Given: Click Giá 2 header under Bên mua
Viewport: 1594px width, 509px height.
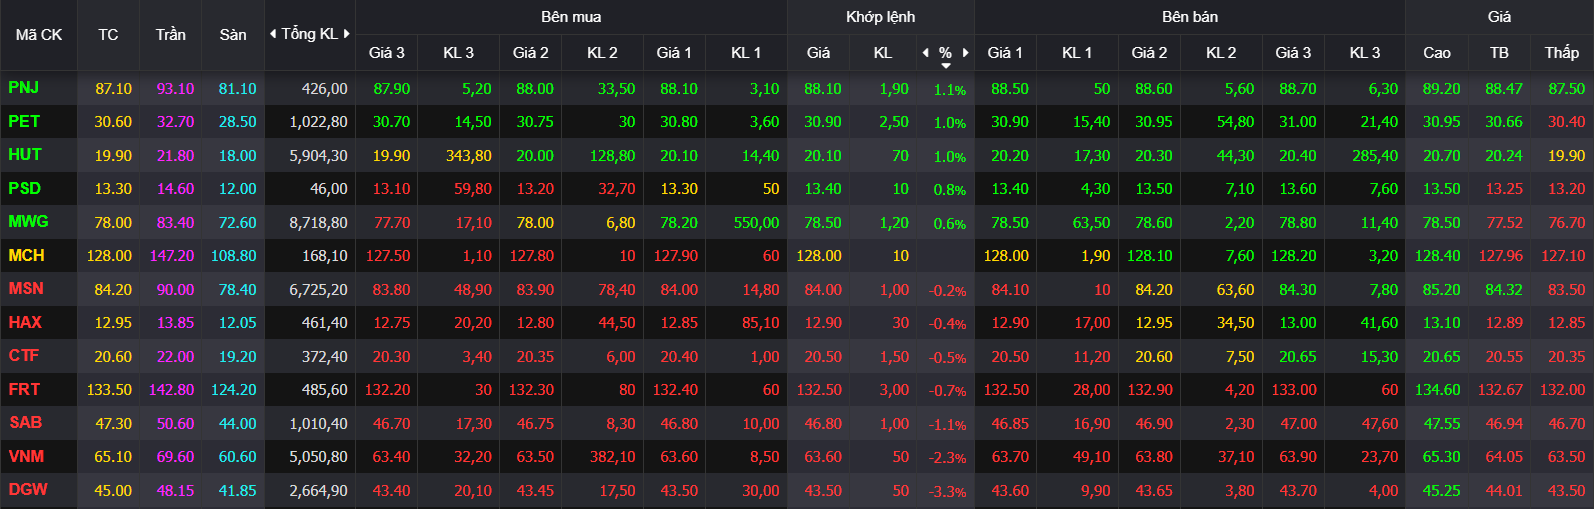Looking at the screenshot, I should point(531,53).
